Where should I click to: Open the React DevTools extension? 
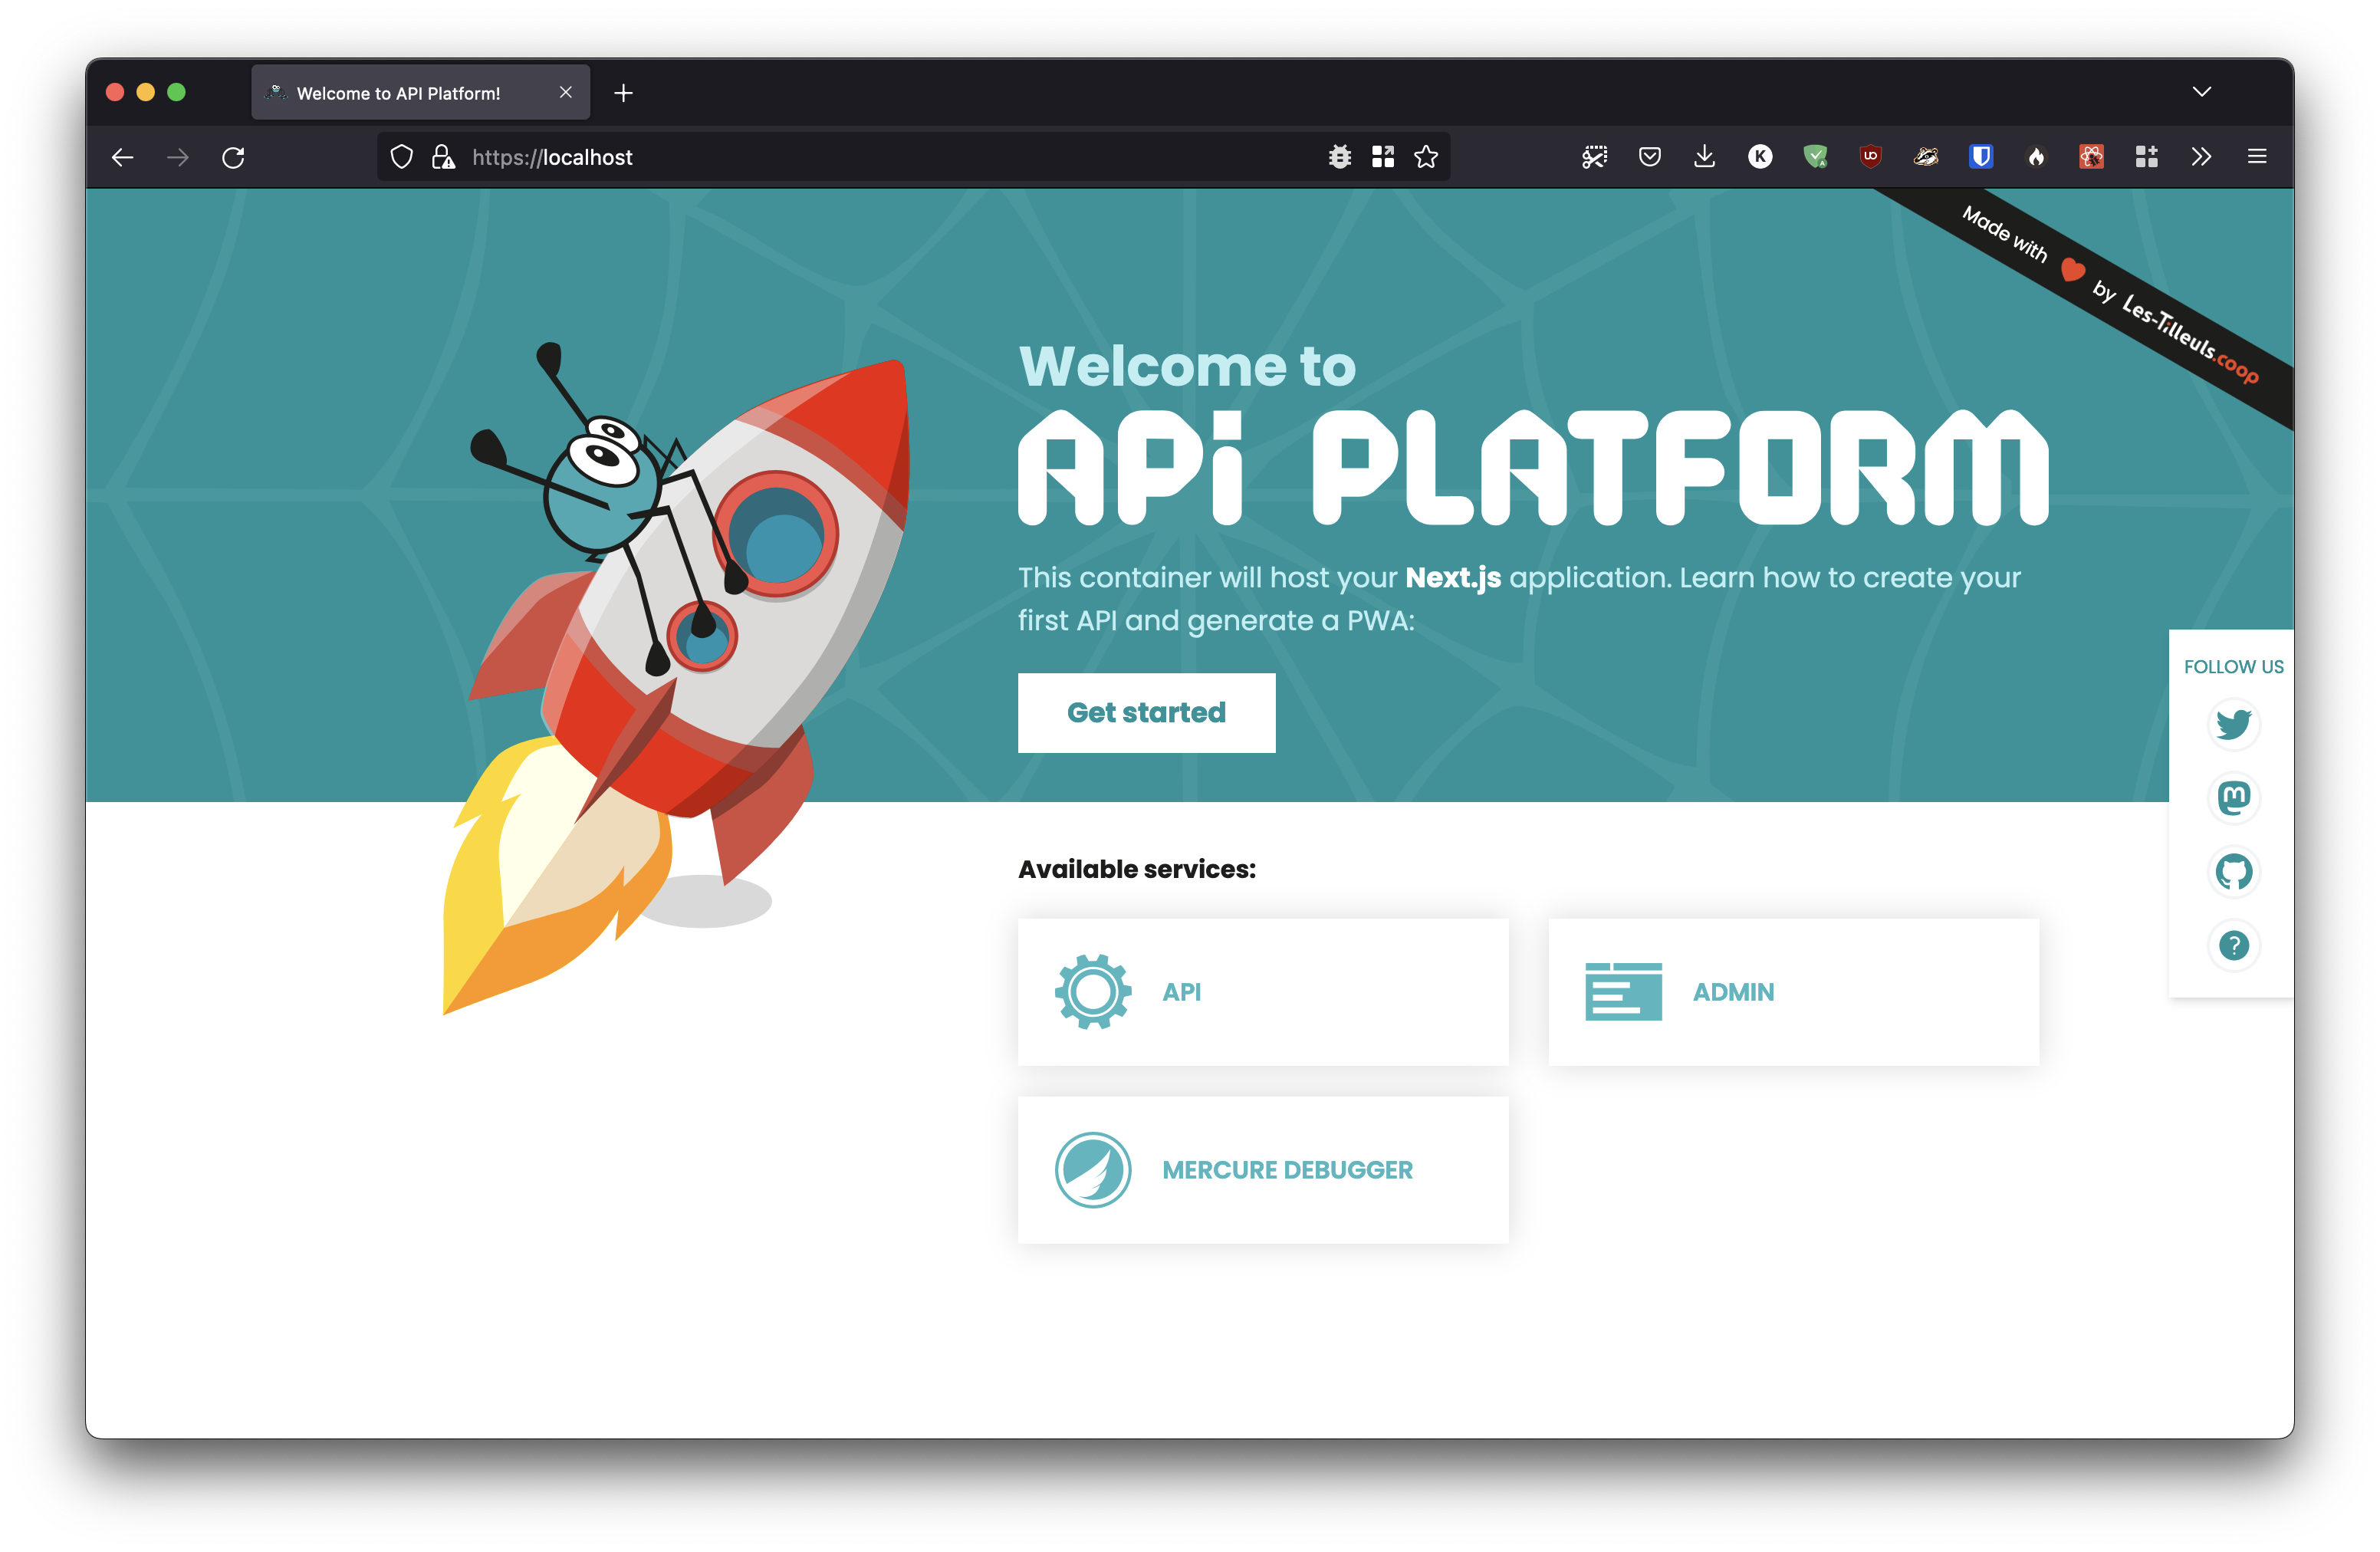point(2090,157)
